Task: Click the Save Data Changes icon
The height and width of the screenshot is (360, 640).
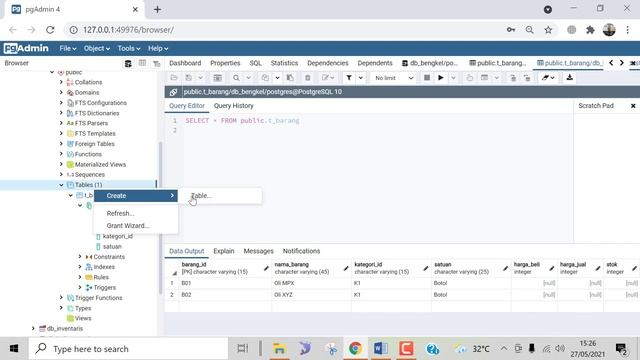Action: click(x=218, y=78)
